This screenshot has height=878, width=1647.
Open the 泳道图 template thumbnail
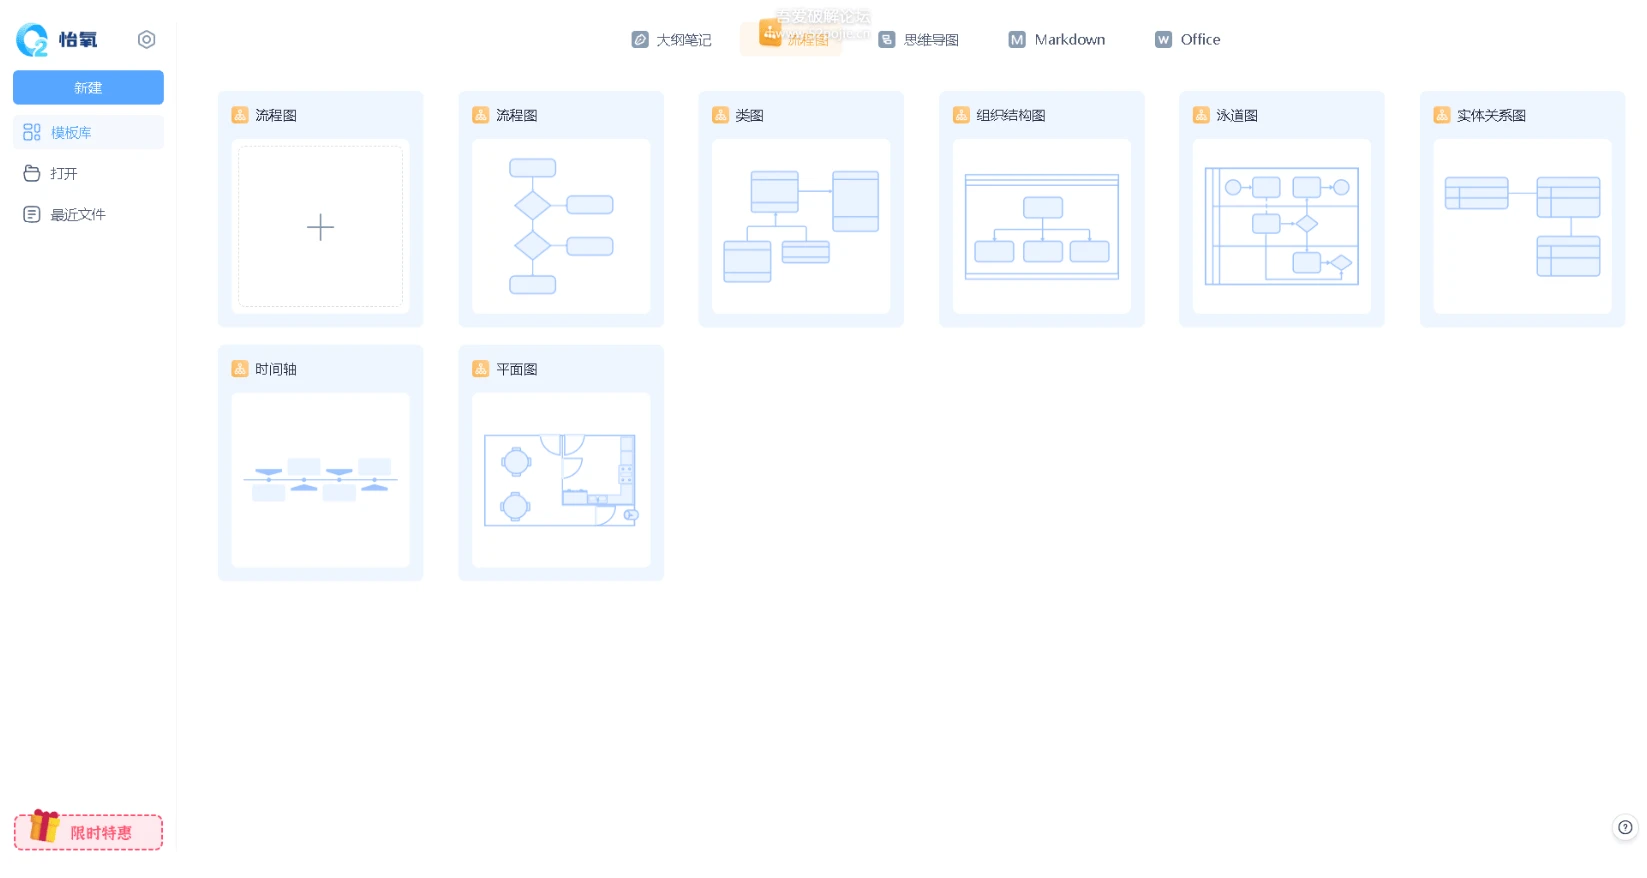(1282, 226)
